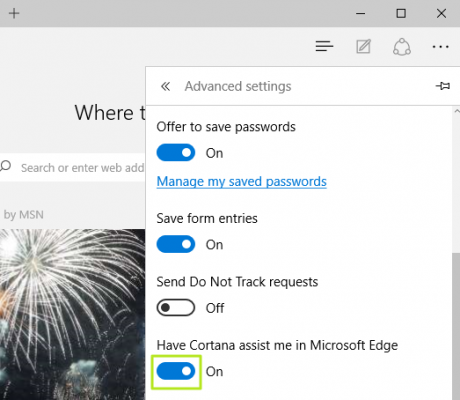The image size is (460, 400).
Task: Open a new tab with the plus icon
Action: (14, 13)
